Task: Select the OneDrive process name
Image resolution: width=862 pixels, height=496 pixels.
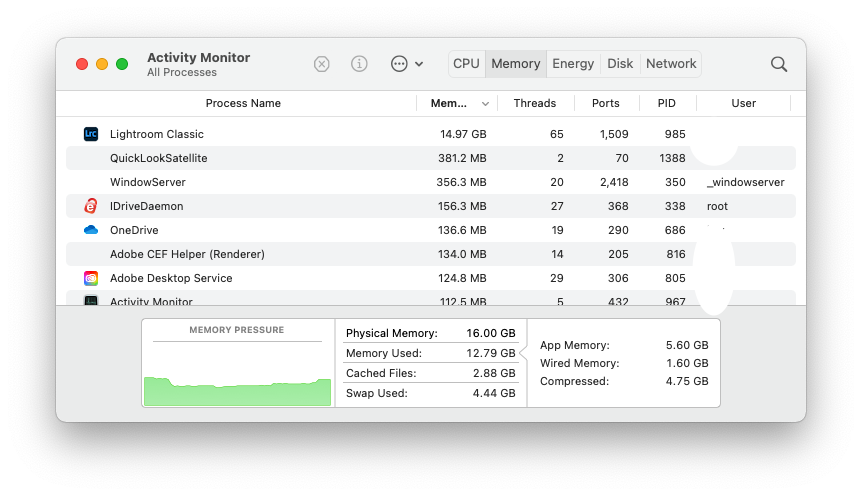Action: tap(134, 230)
